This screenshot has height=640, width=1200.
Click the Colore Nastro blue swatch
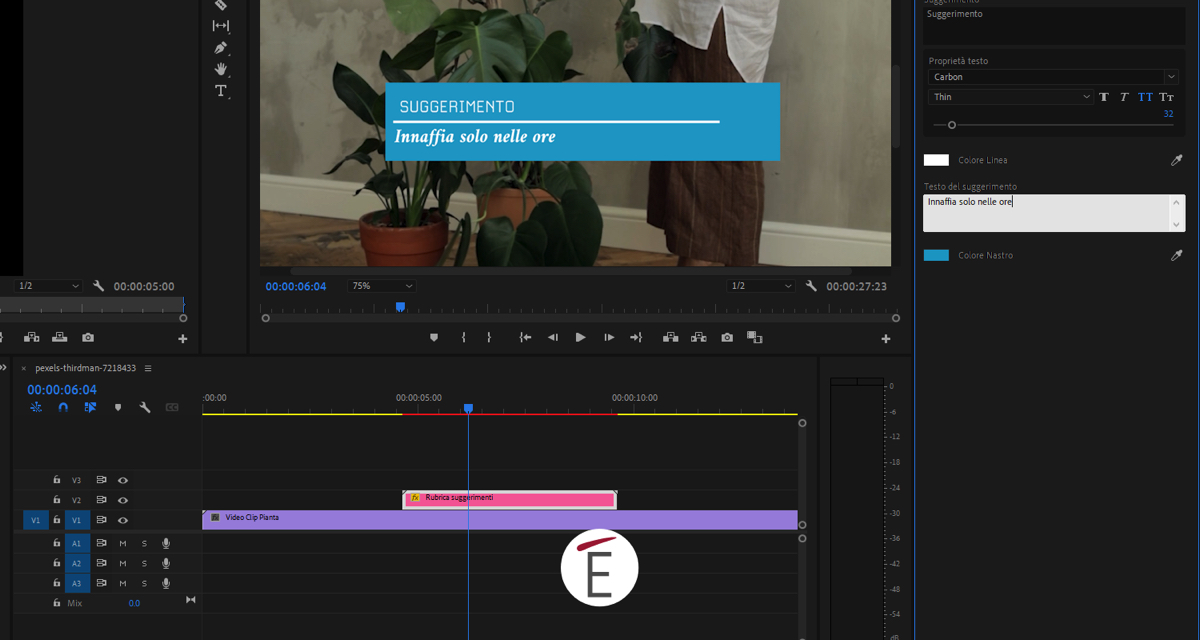click(936, 255)
